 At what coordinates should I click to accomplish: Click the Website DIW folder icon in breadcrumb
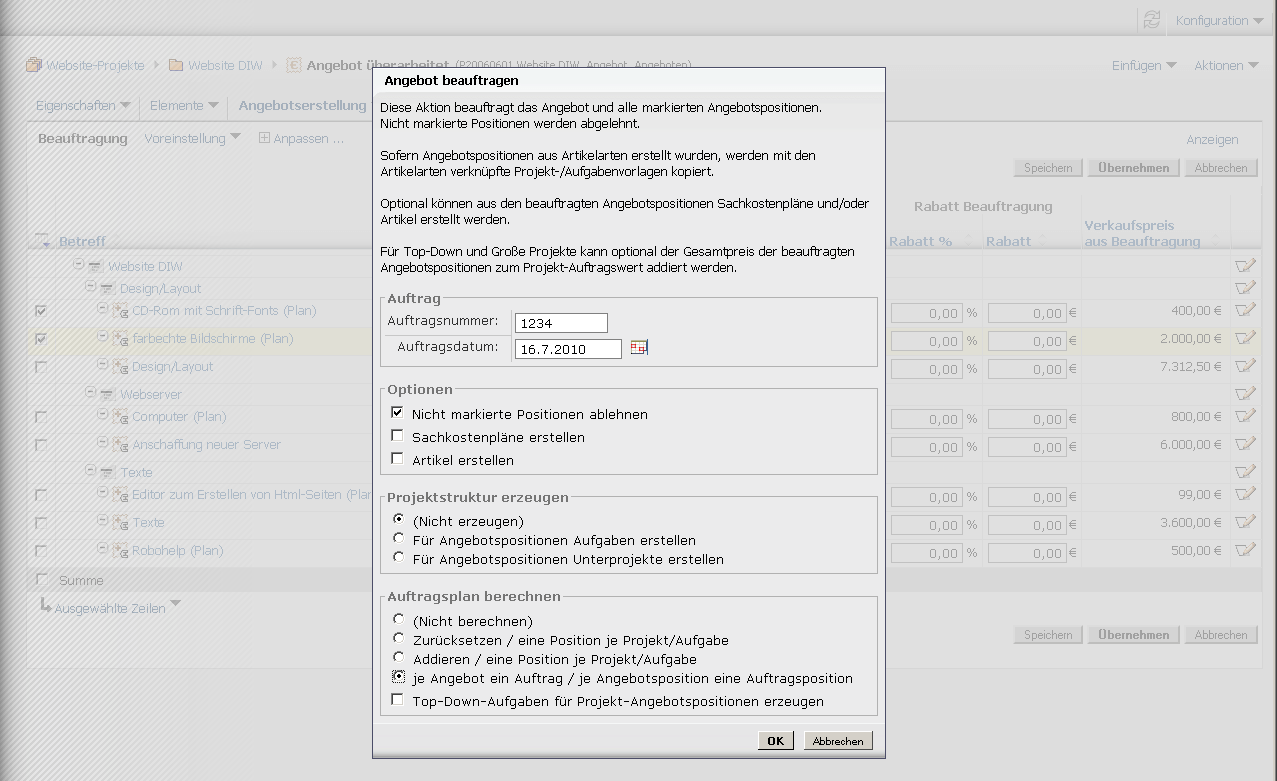pyautogui.click(x=176, y=66)
